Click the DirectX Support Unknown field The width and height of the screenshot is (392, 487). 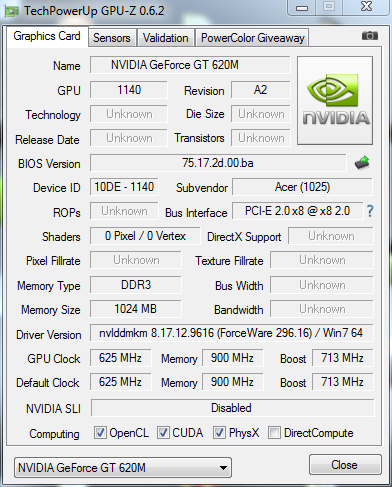[331, 236]
